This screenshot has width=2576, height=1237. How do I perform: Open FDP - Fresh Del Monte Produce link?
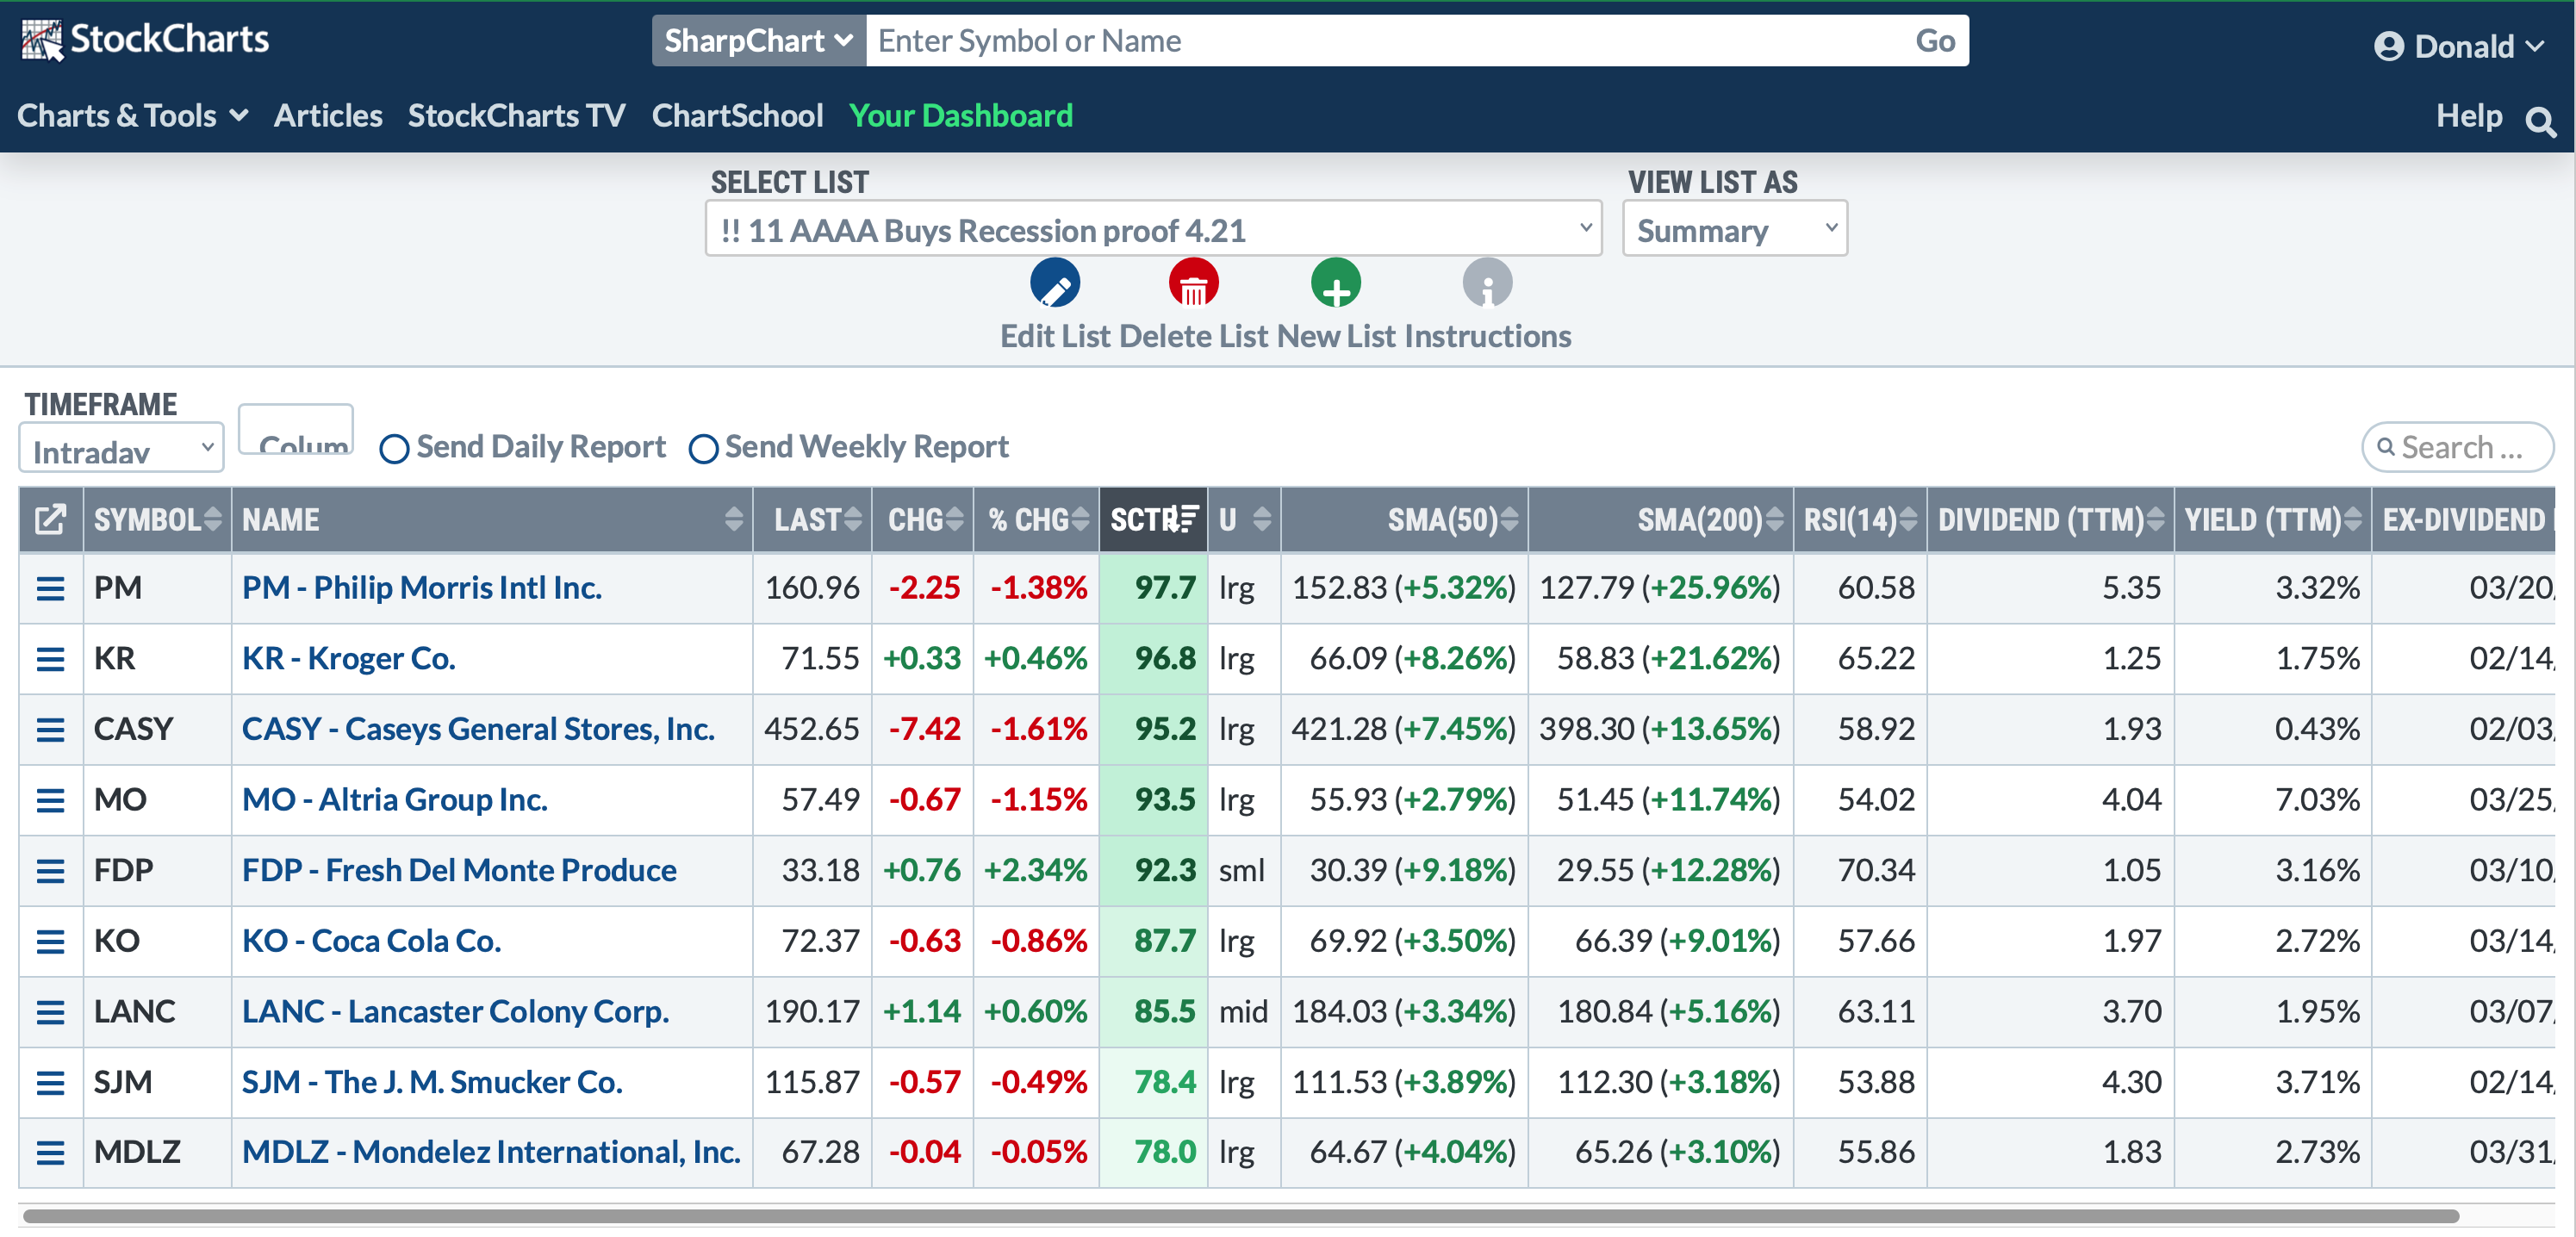pyautogui.click(x=459, y=871)
